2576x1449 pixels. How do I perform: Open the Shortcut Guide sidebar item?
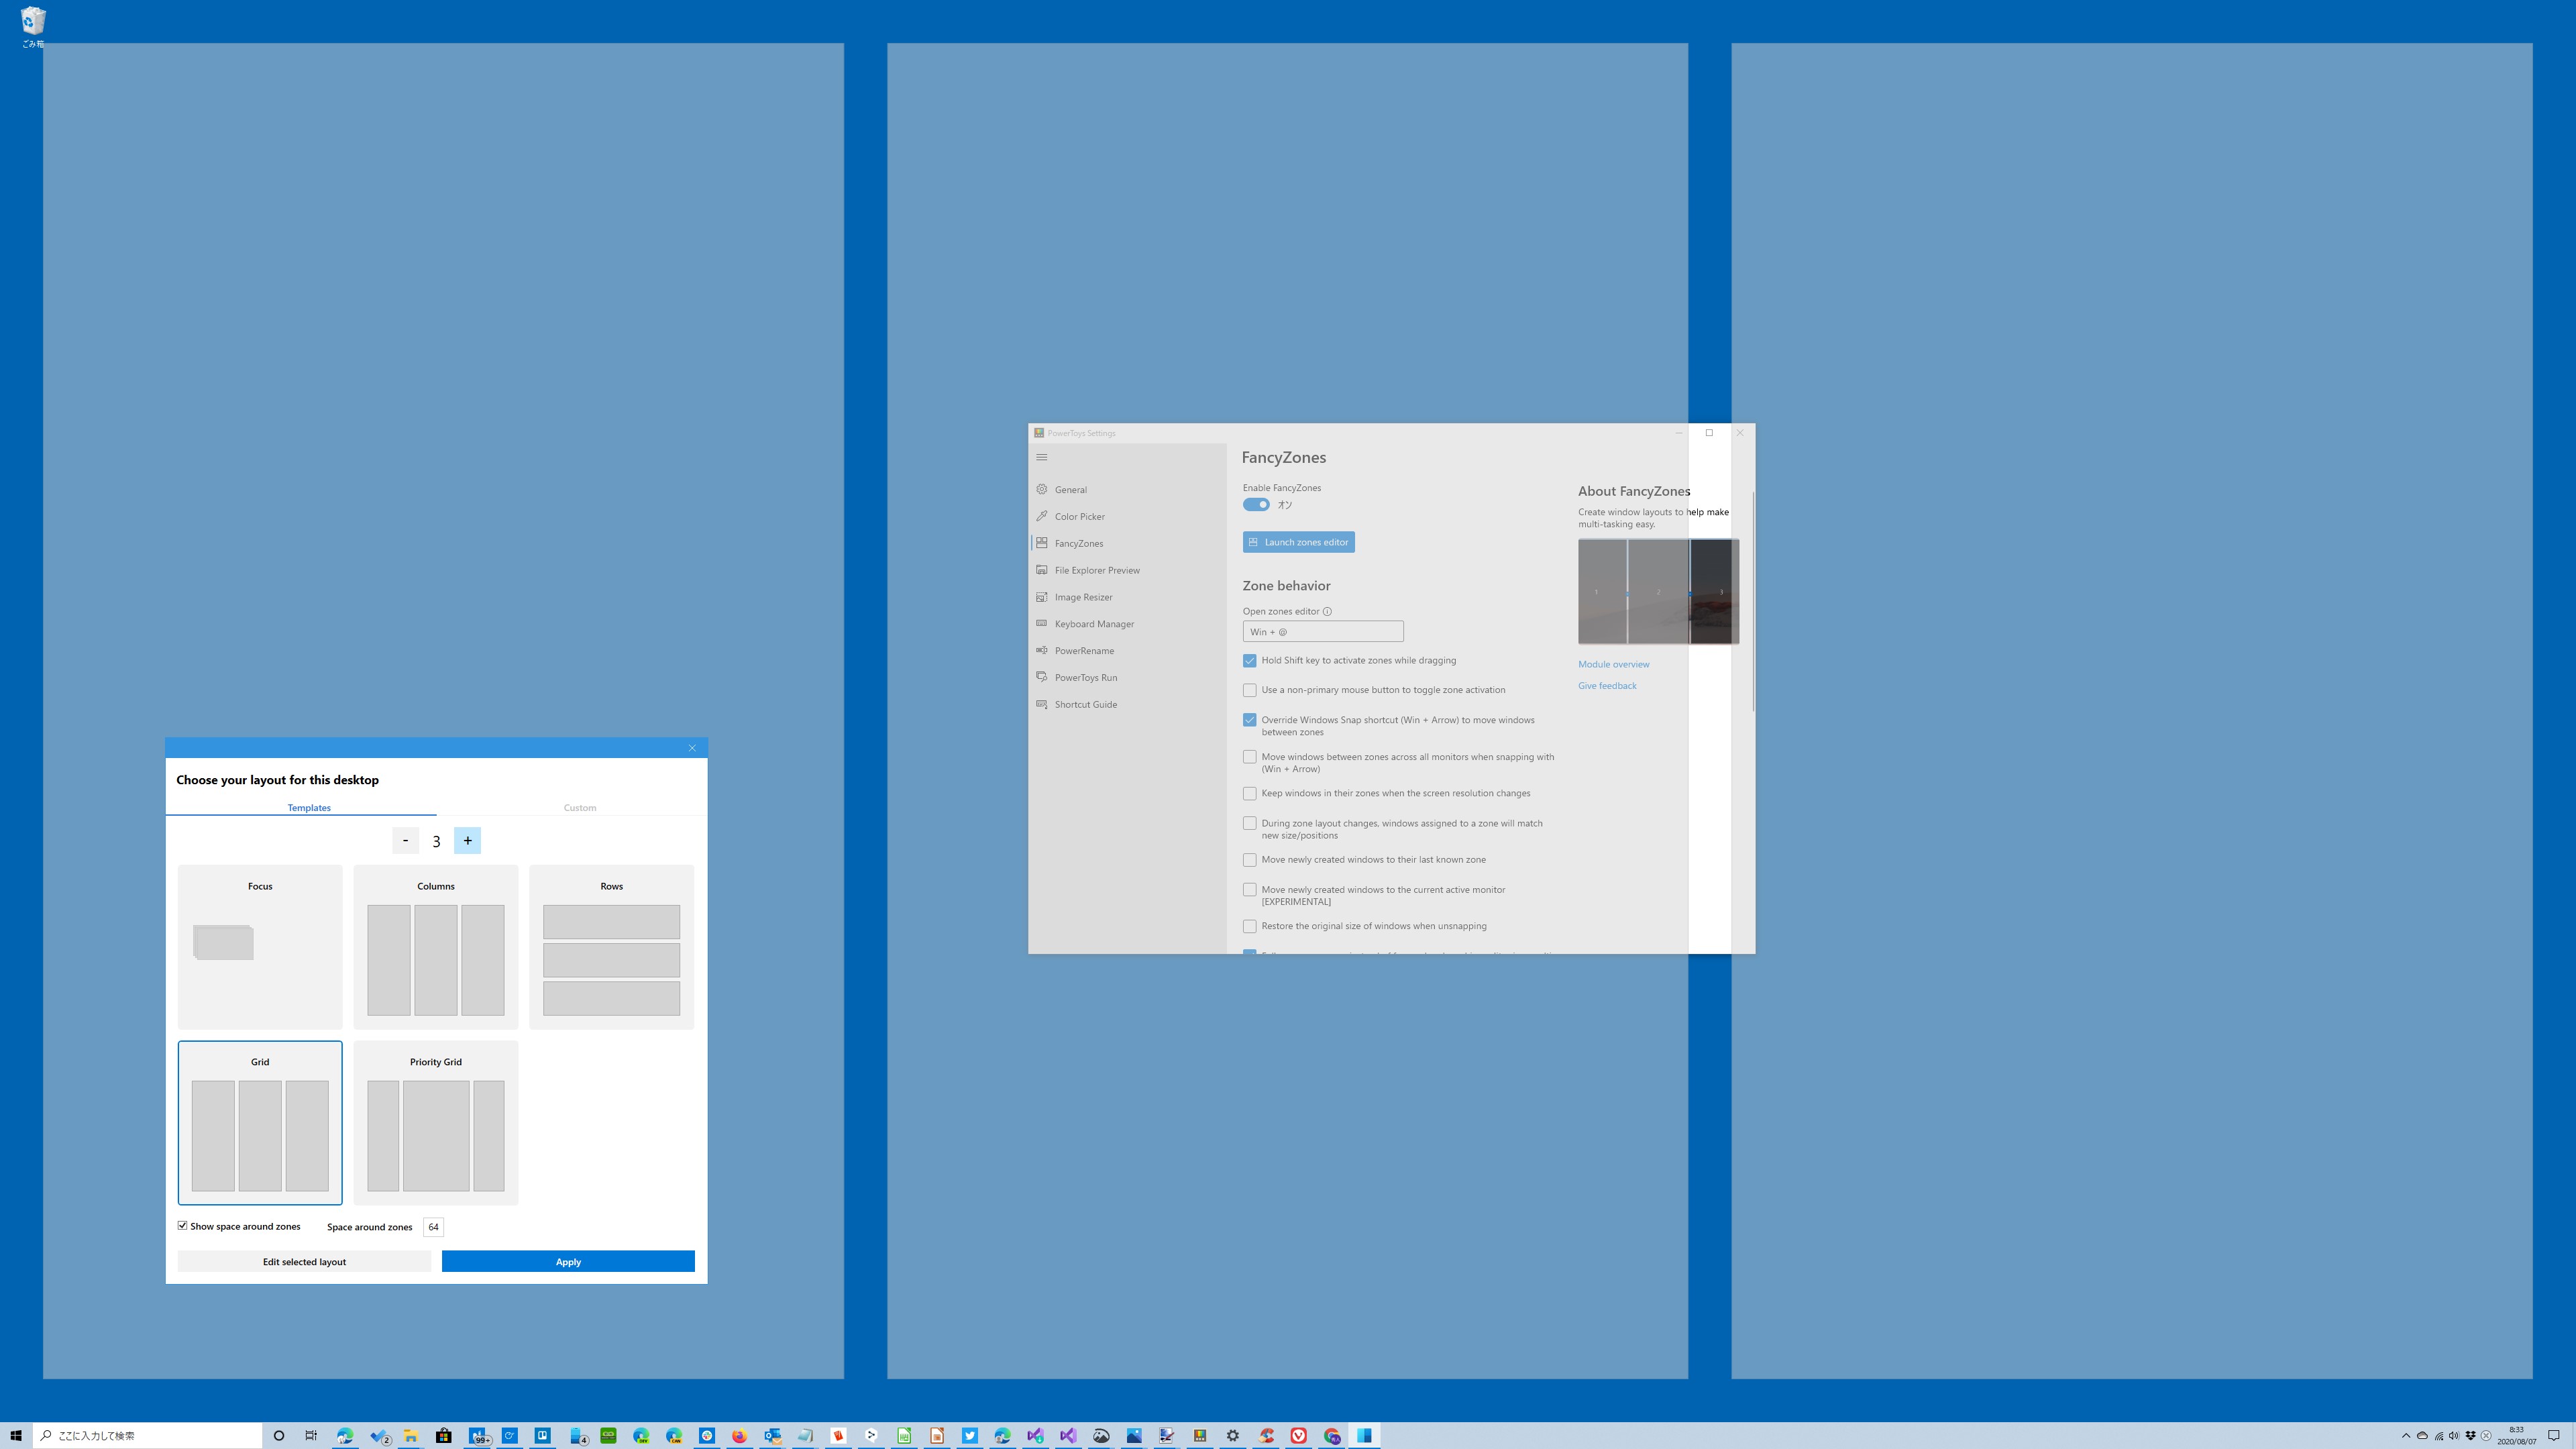[1085, 705]
